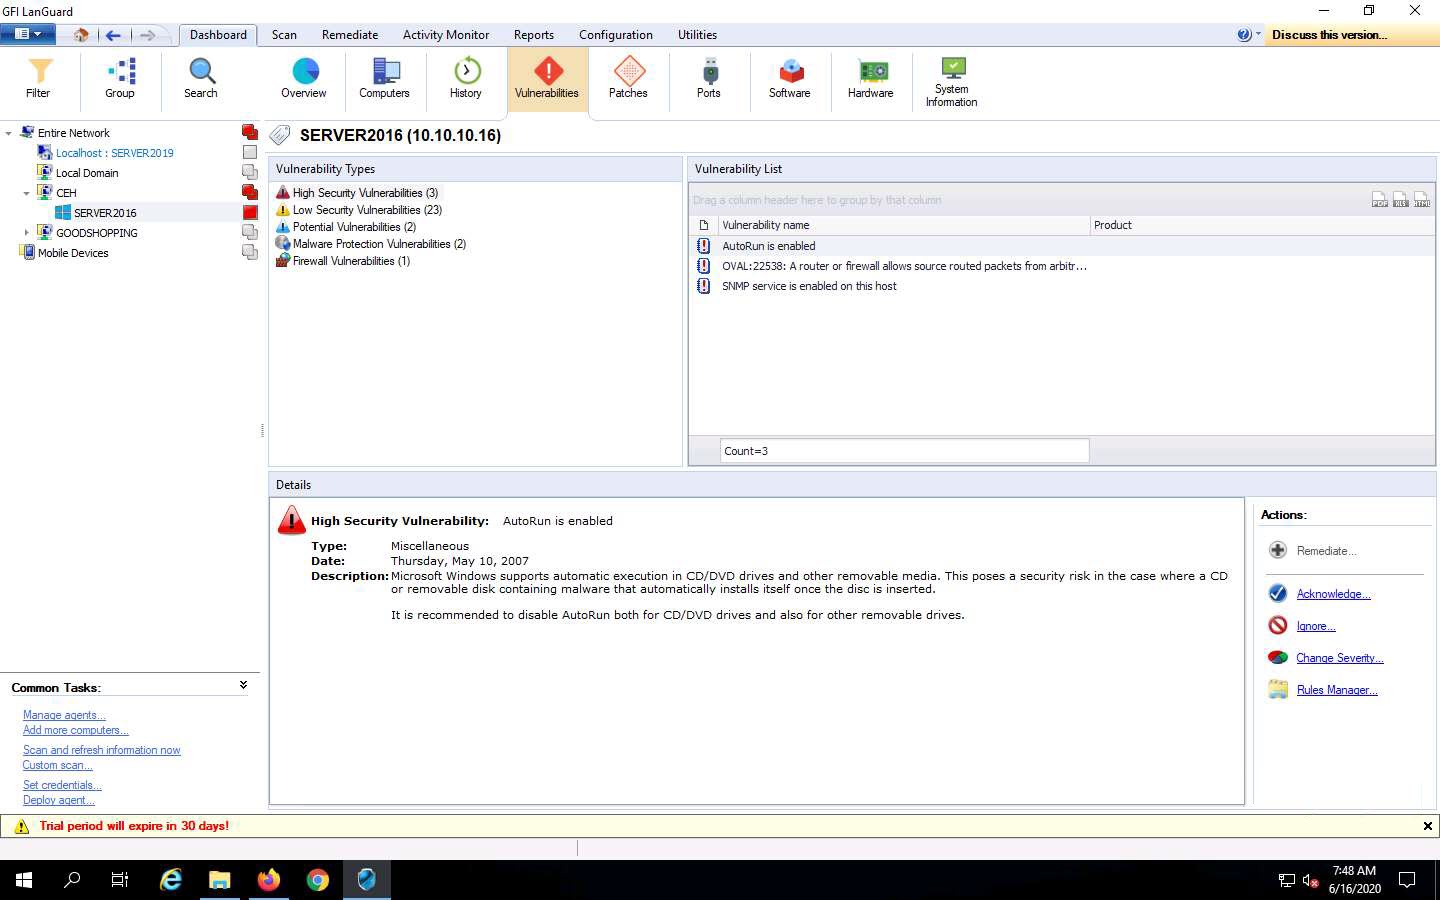
Task: Select the Vulnerabilities dashboard view
Action: [547, 78]
